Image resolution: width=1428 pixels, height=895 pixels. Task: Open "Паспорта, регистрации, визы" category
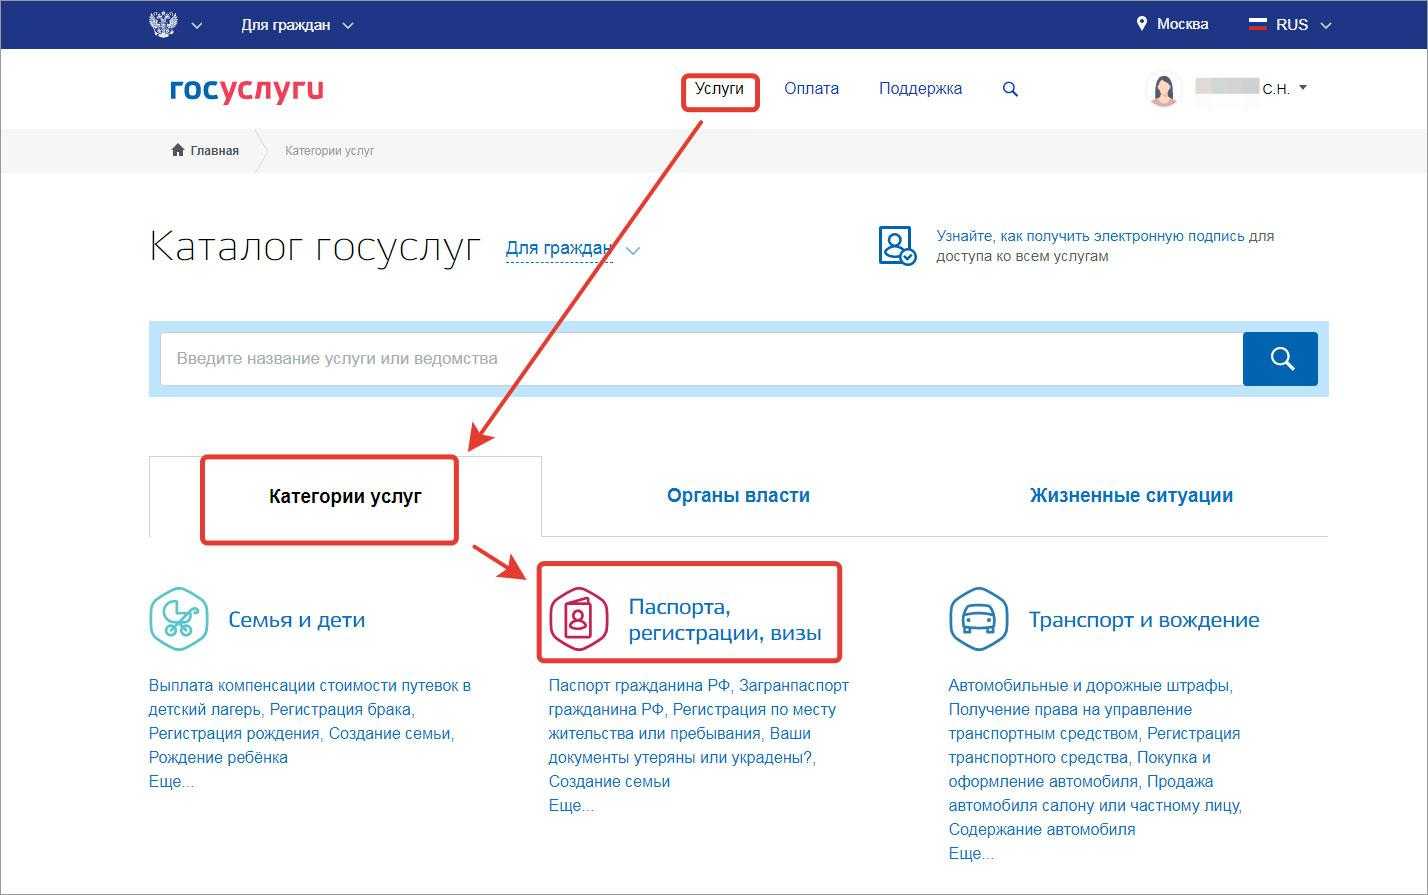coord(725,620)
